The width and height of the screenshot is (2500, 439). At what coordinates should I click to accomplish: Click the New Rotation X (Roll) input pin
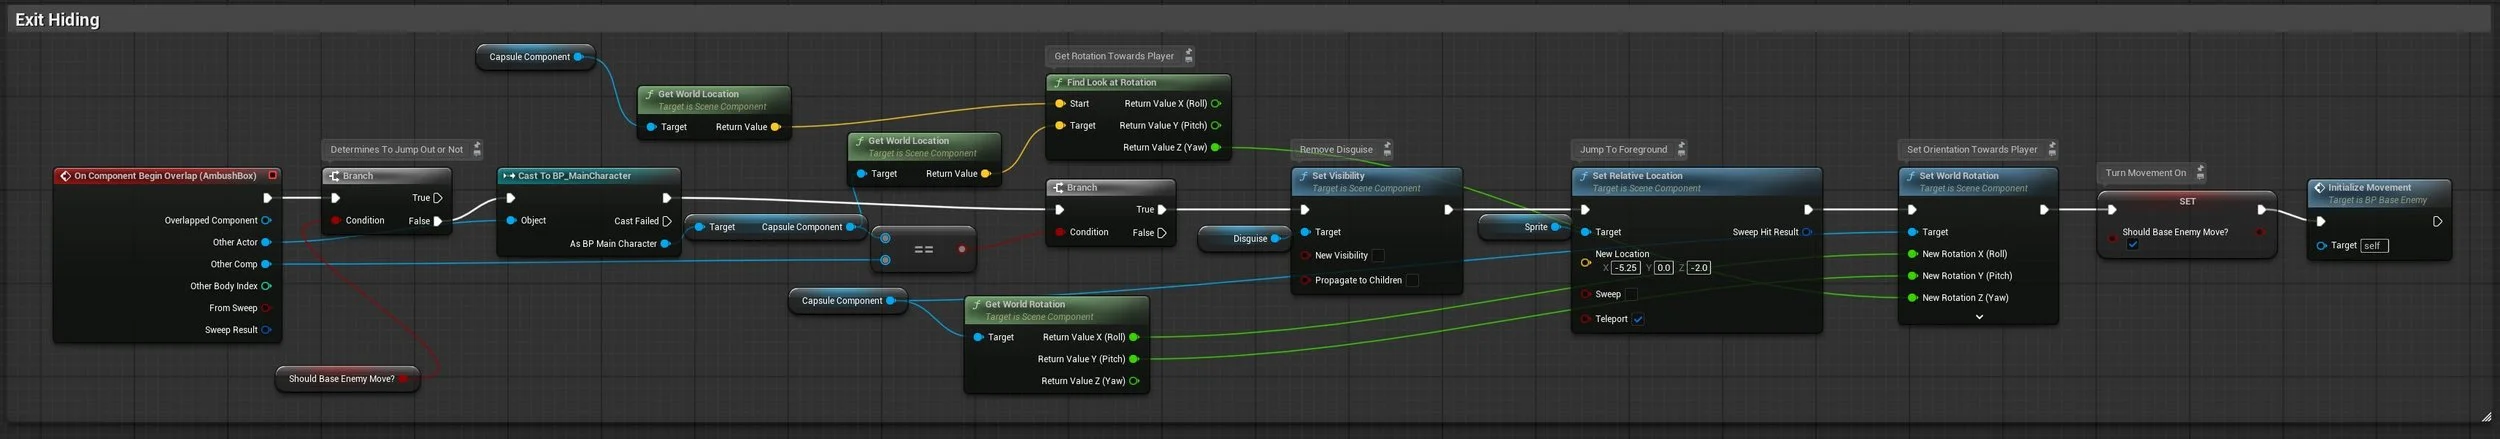pos(1912,254)
